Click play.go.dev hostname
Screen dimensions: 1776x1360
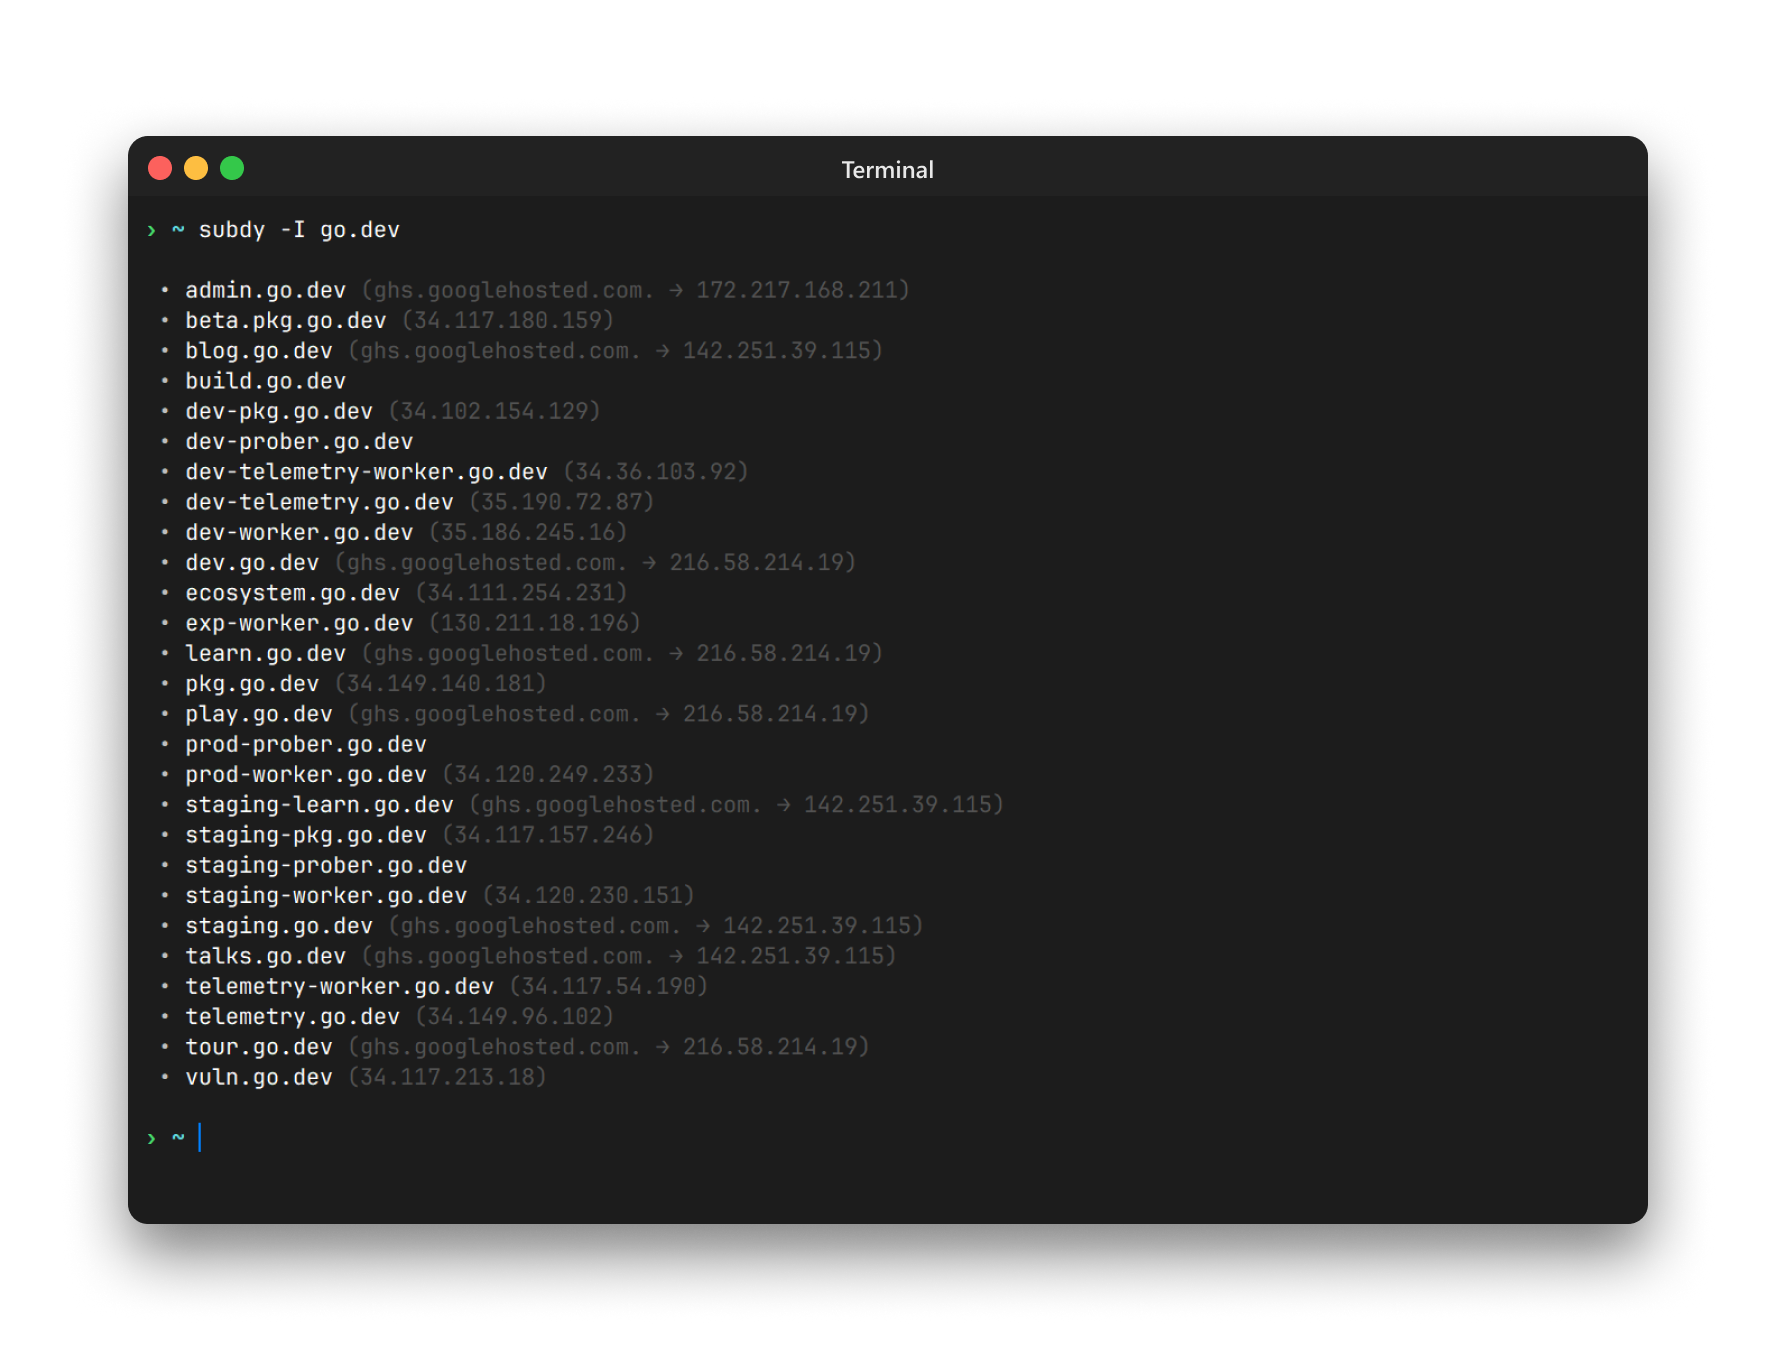(259, 714)
